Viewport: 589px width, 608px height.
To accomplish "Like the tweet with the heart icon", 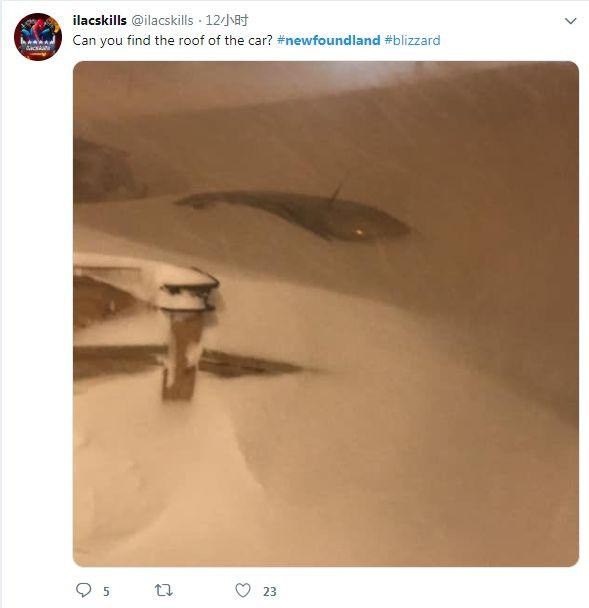I will pos(243,590).
